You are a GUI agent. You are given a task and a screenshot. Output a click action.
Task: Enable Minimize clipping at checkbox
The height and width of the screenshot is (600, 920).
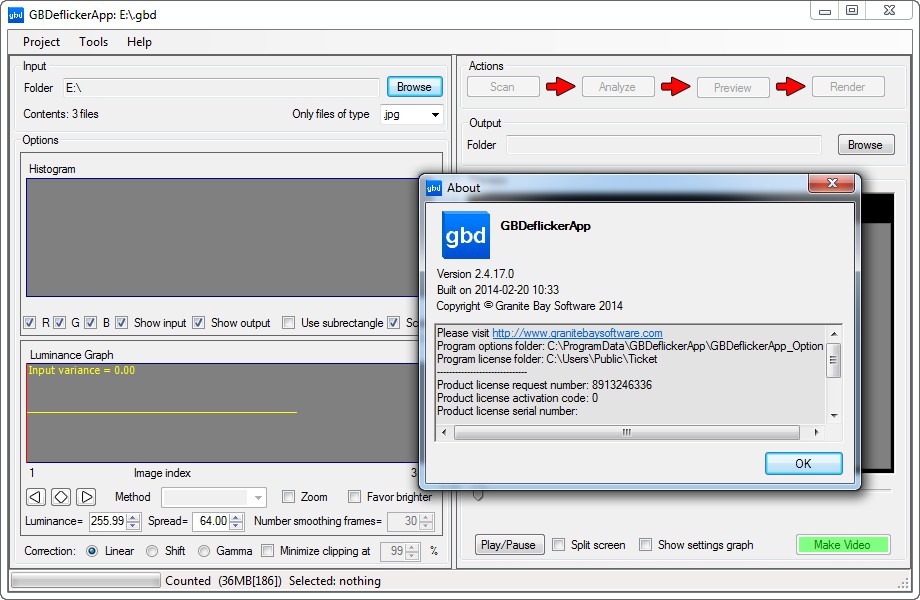(268, 551)
